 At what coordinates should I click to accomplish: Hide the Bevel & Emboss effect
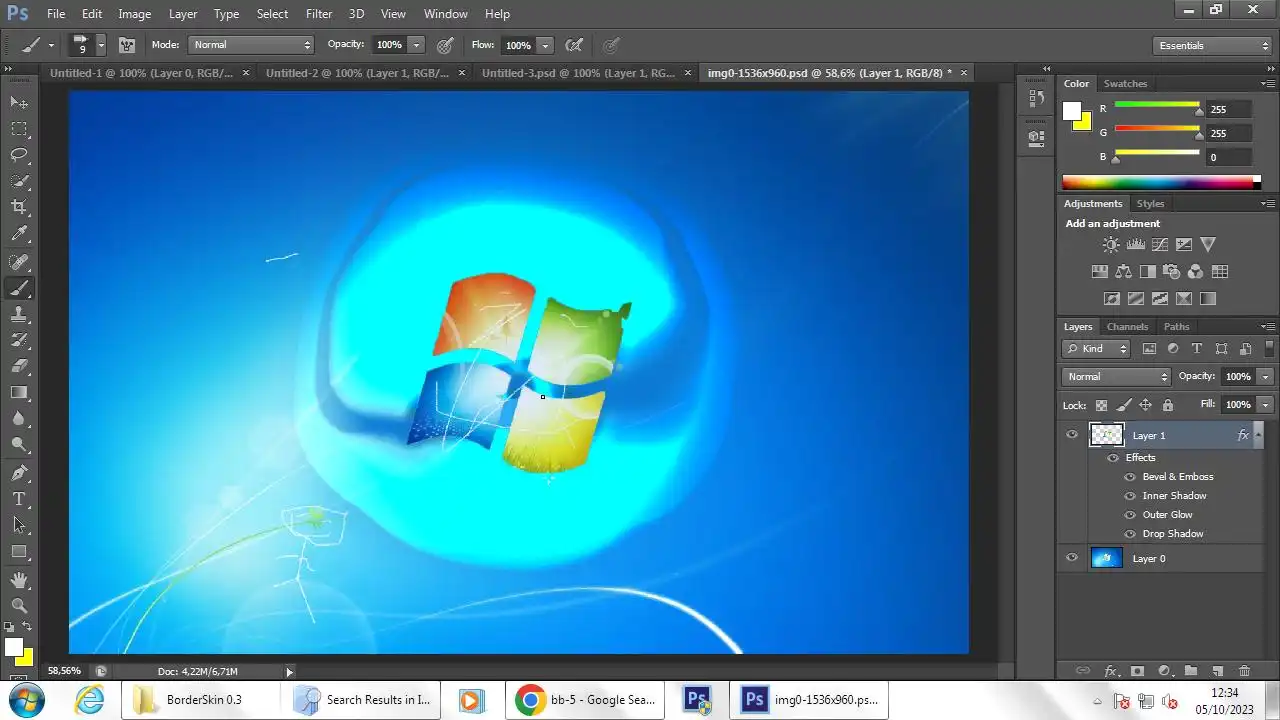pyautogui.click(x=1130, y=477)
